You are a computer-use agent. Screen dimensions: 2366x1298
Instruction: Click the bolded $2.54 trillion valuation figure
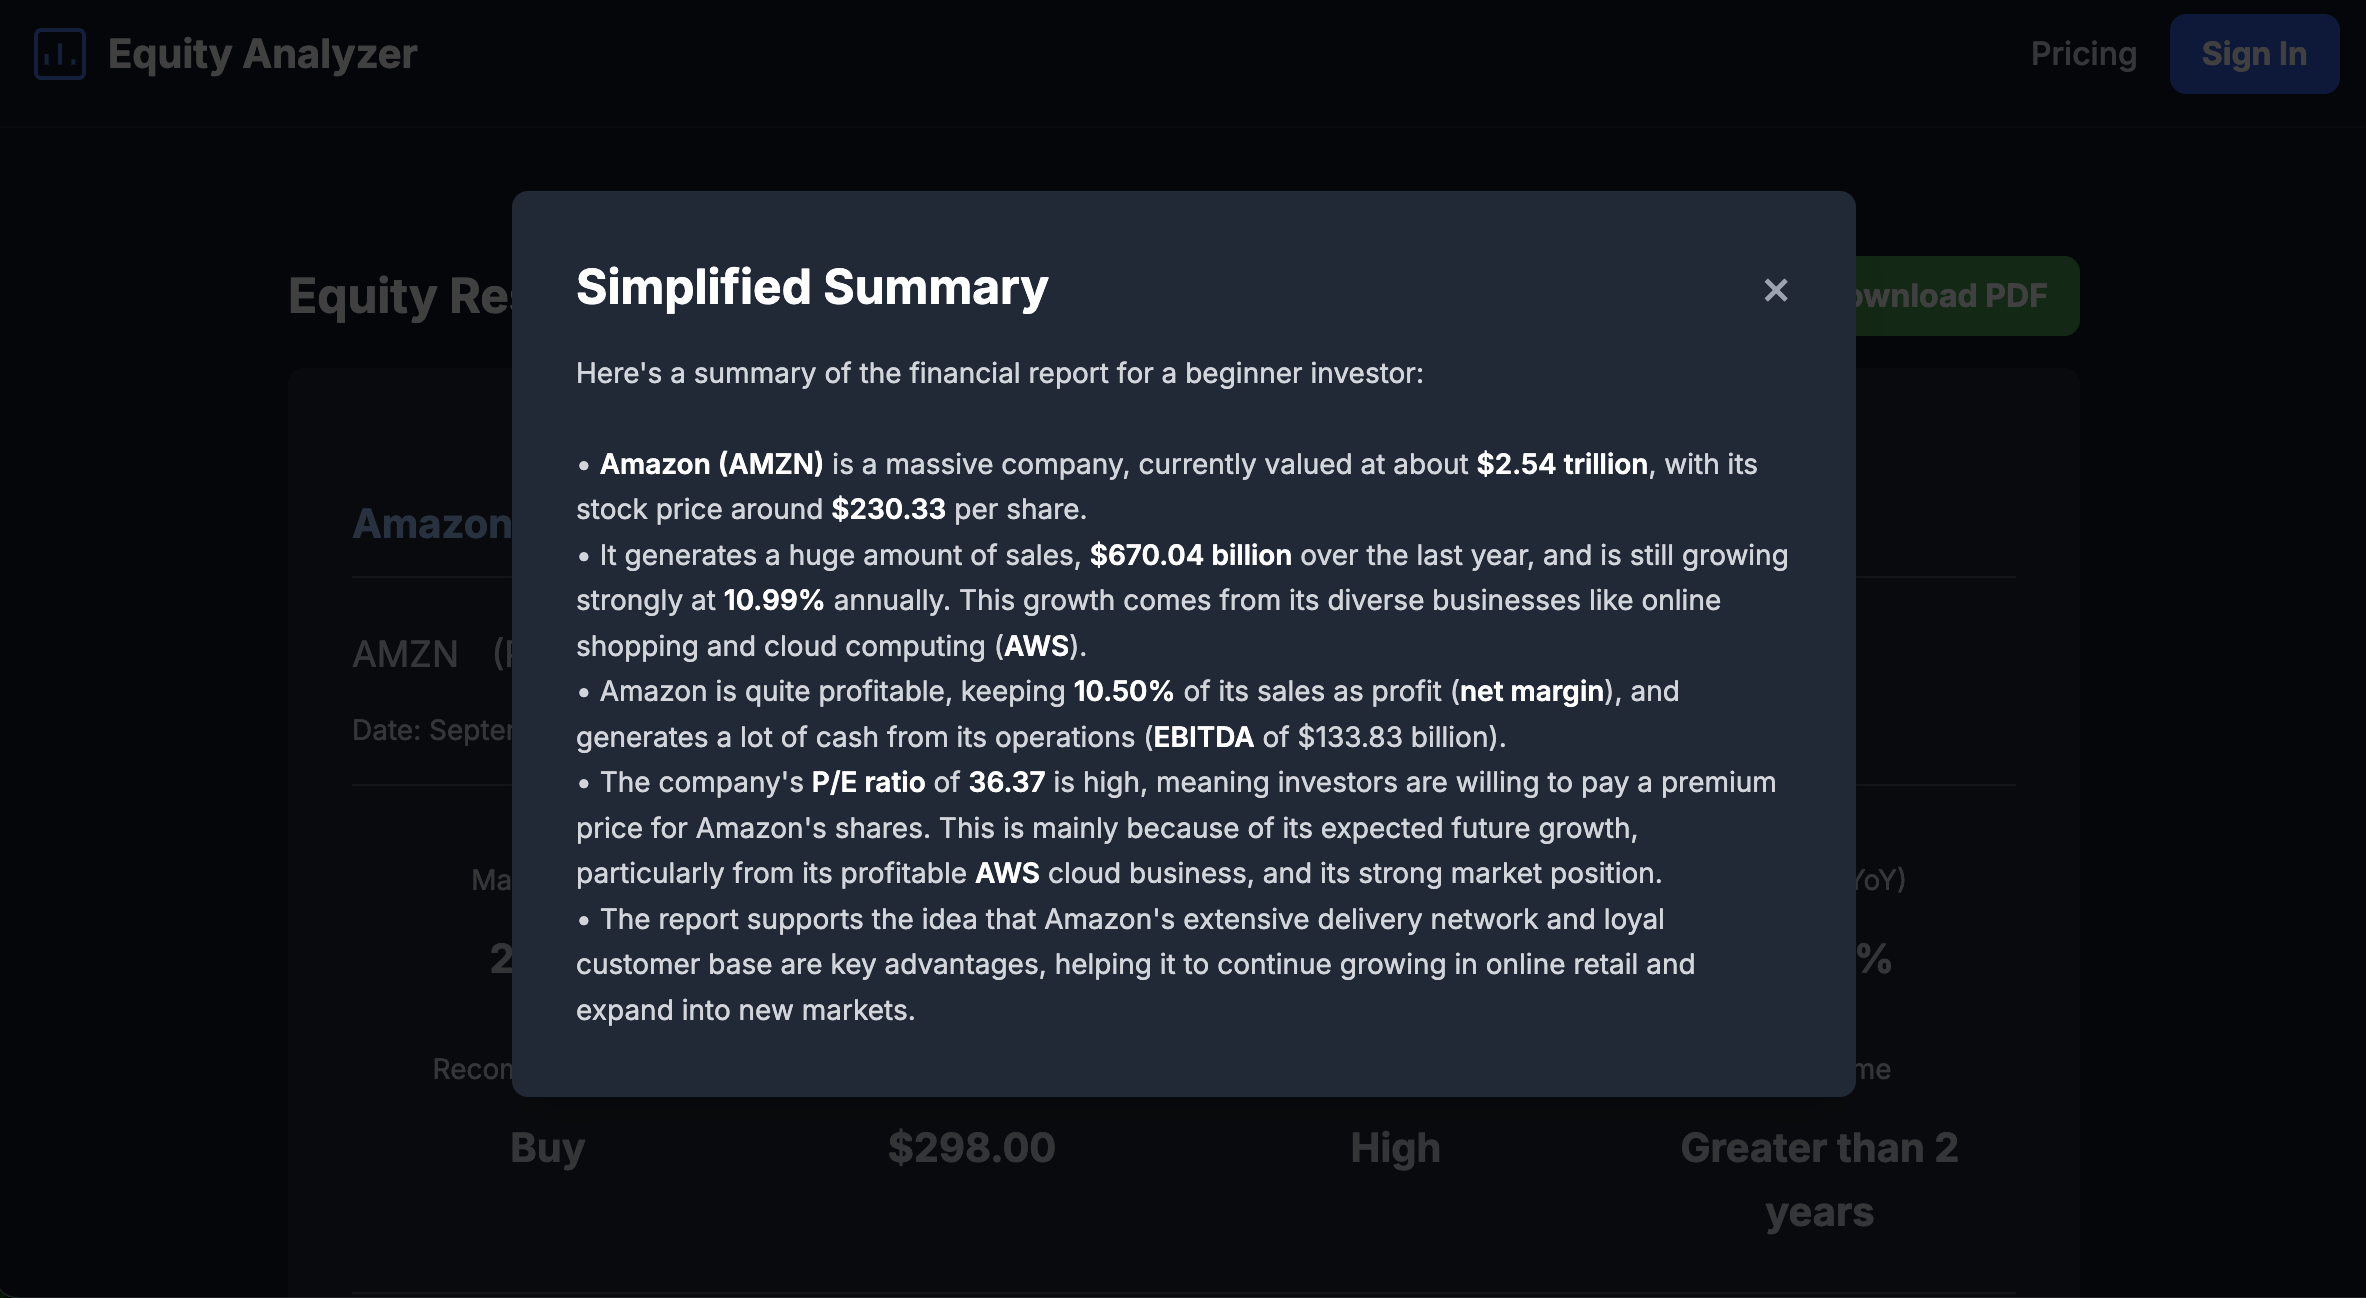tap(1562, 464)
